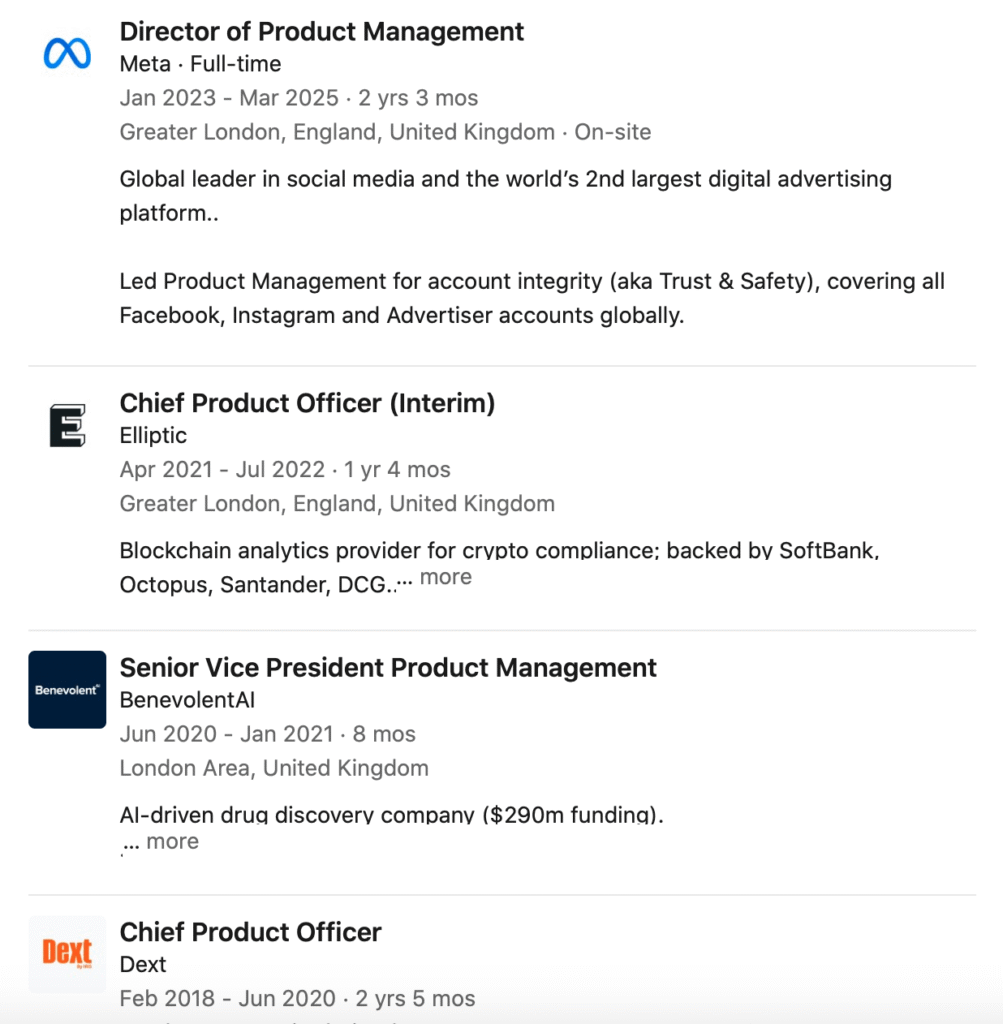This screenshot has height=1024, width=1003.
Task: Click the Dext company name text
Action: [x=143, y=964]
